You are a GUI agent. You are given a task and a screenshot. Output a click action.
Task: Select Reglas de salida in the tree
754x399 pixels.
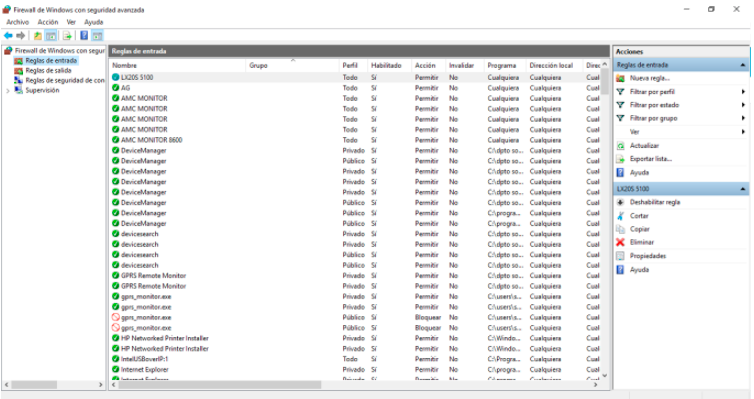pyautogui.click(x=48, y=71)
